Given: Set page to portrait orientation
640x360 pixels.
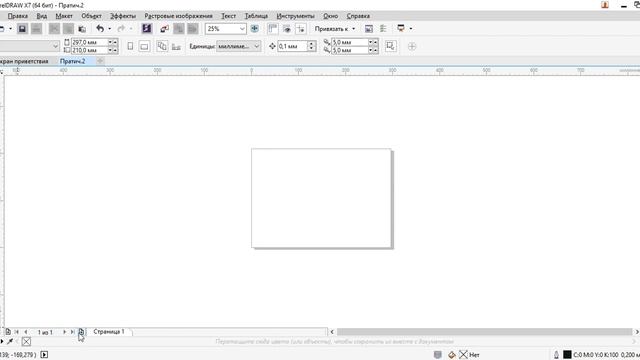Looking at the screenshot, I should point(130,47).
